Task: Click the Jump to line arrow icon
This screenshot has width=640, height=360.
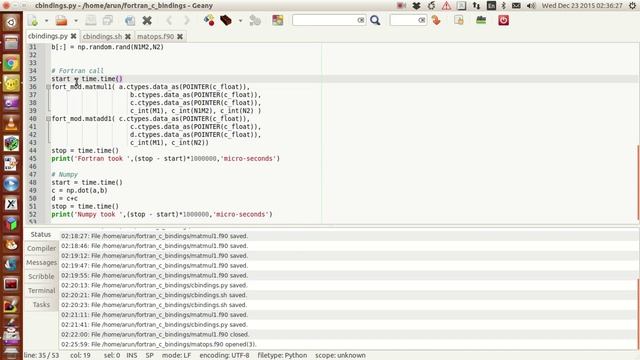Action: pos(436,20)
